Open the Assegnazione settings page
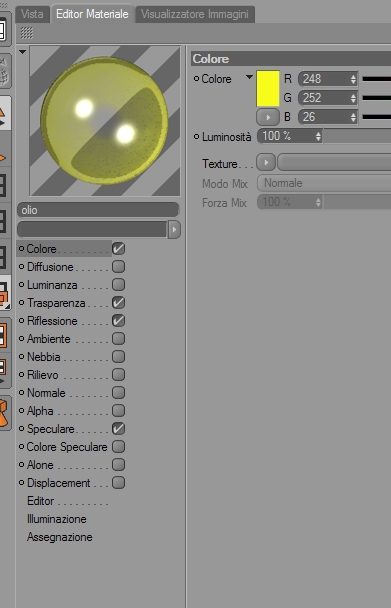This screenshot has width=391, height=608. tap(60, 537)
